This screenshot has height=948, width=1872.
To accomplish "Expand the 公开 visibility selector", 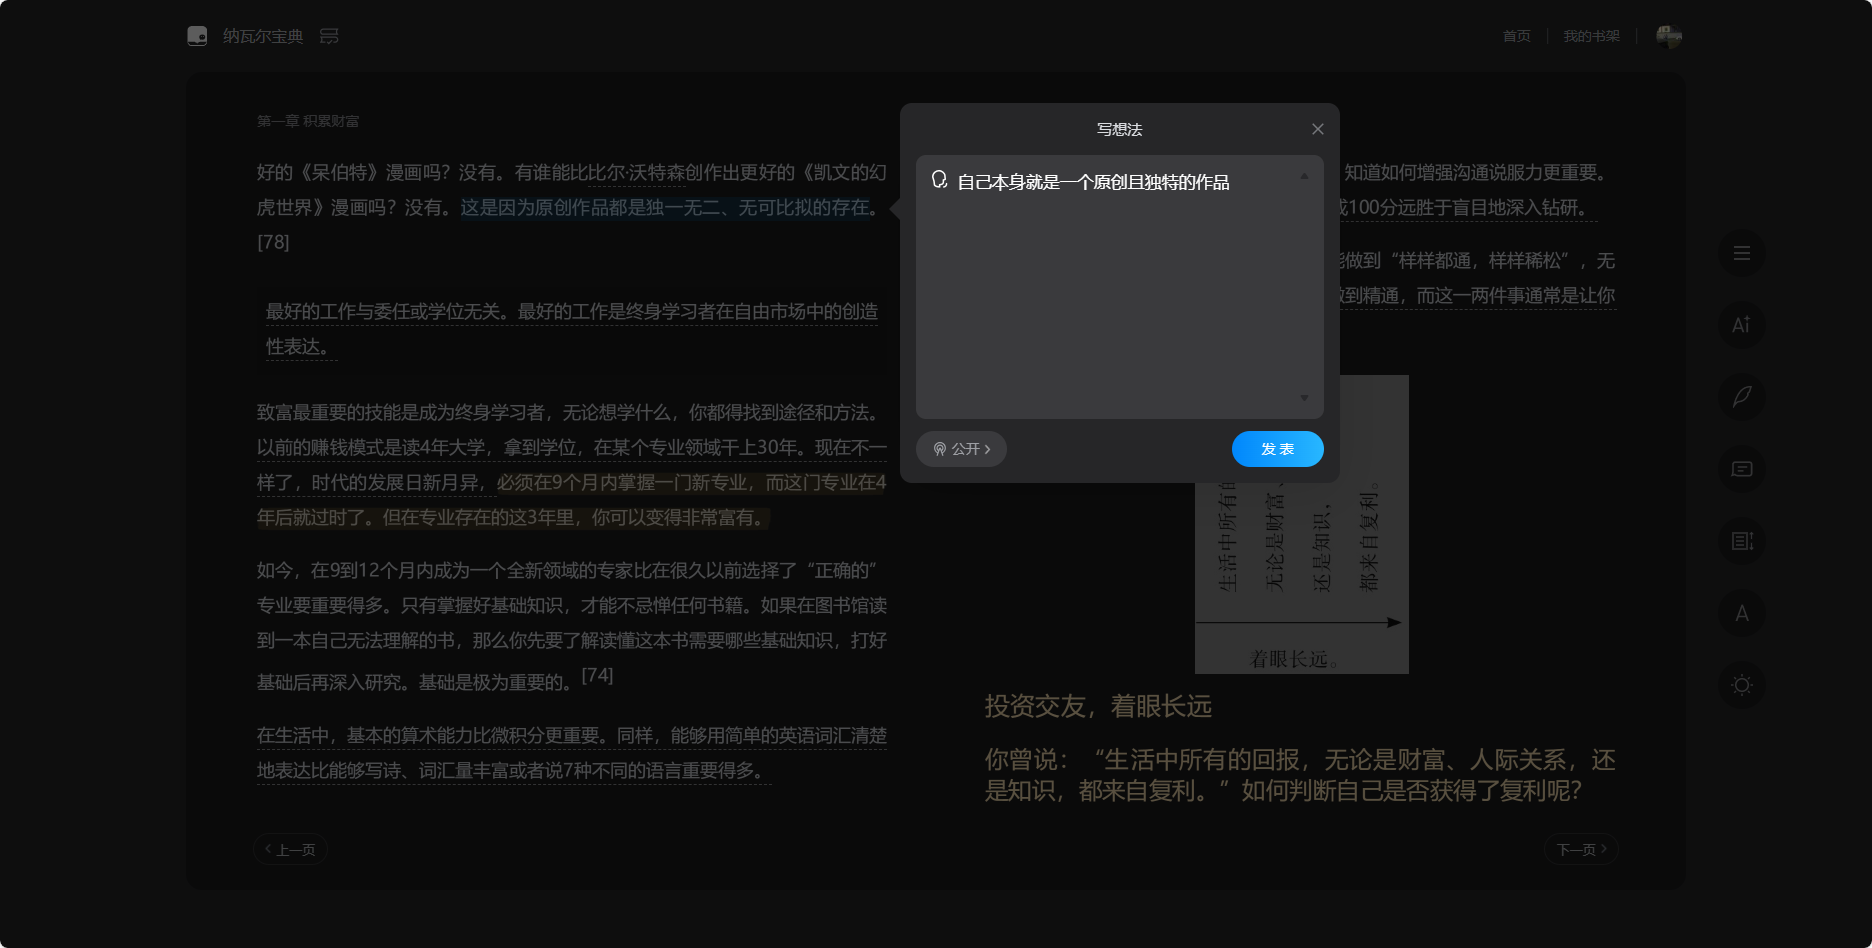I will [961, 449].
